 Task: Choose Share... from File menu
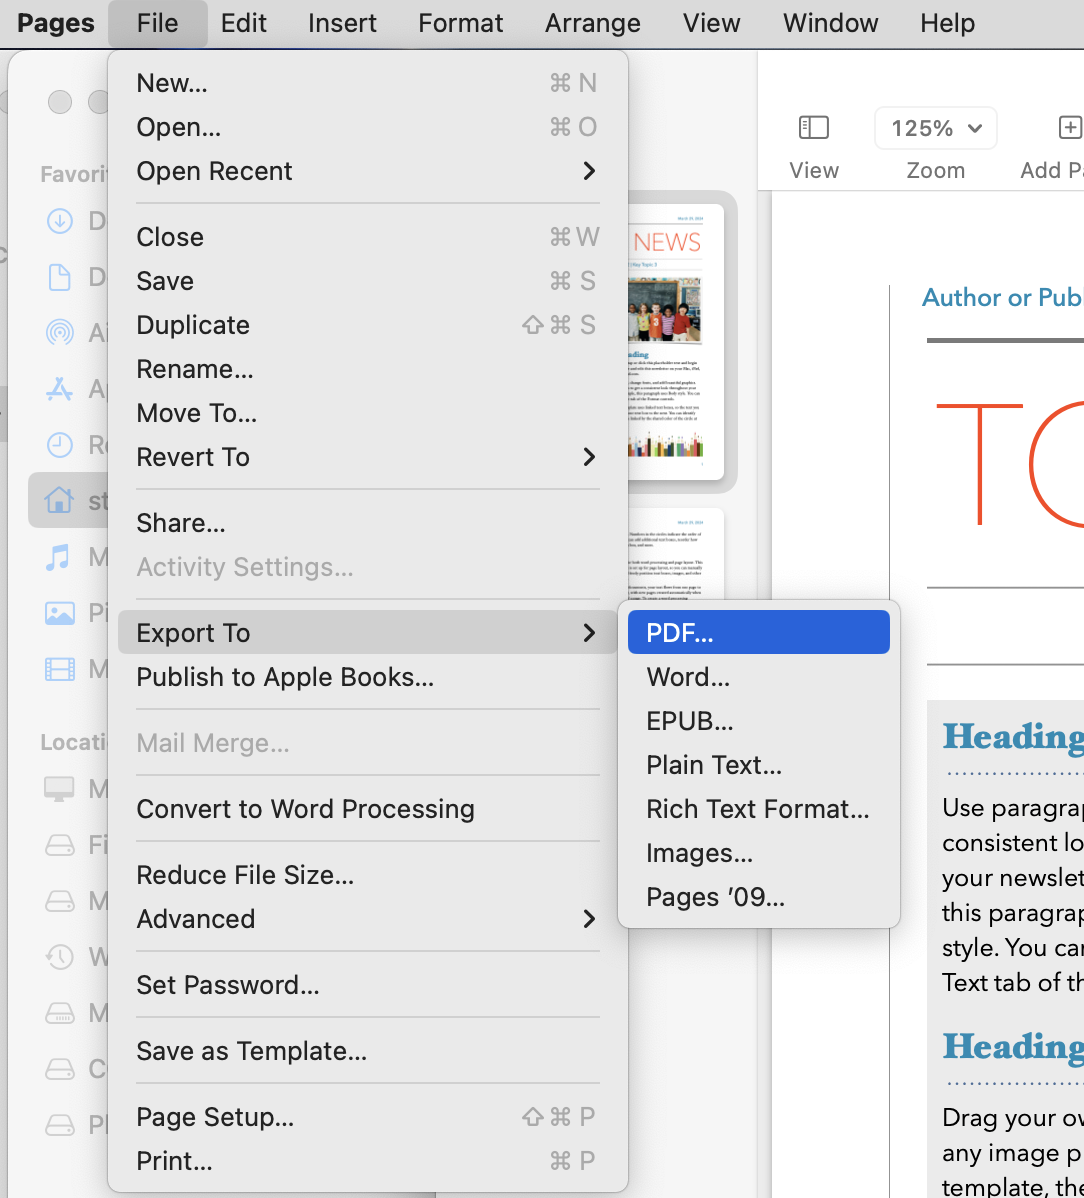pos(367,523)
